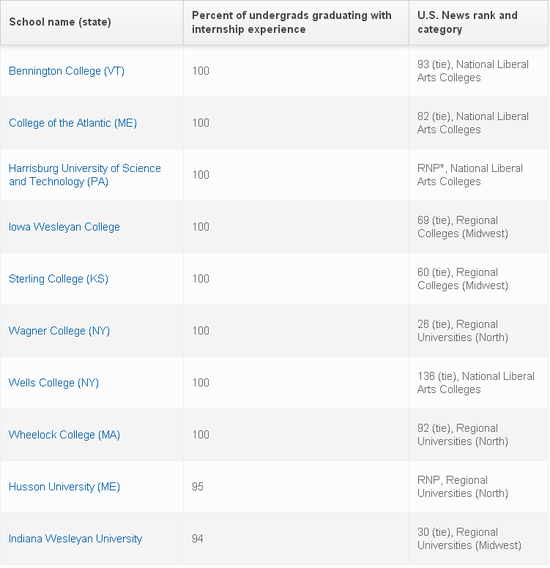Viewport: 550px width, 568px height.
Task: Open the Bennington College (VT) link
Action: pos(66,71)
